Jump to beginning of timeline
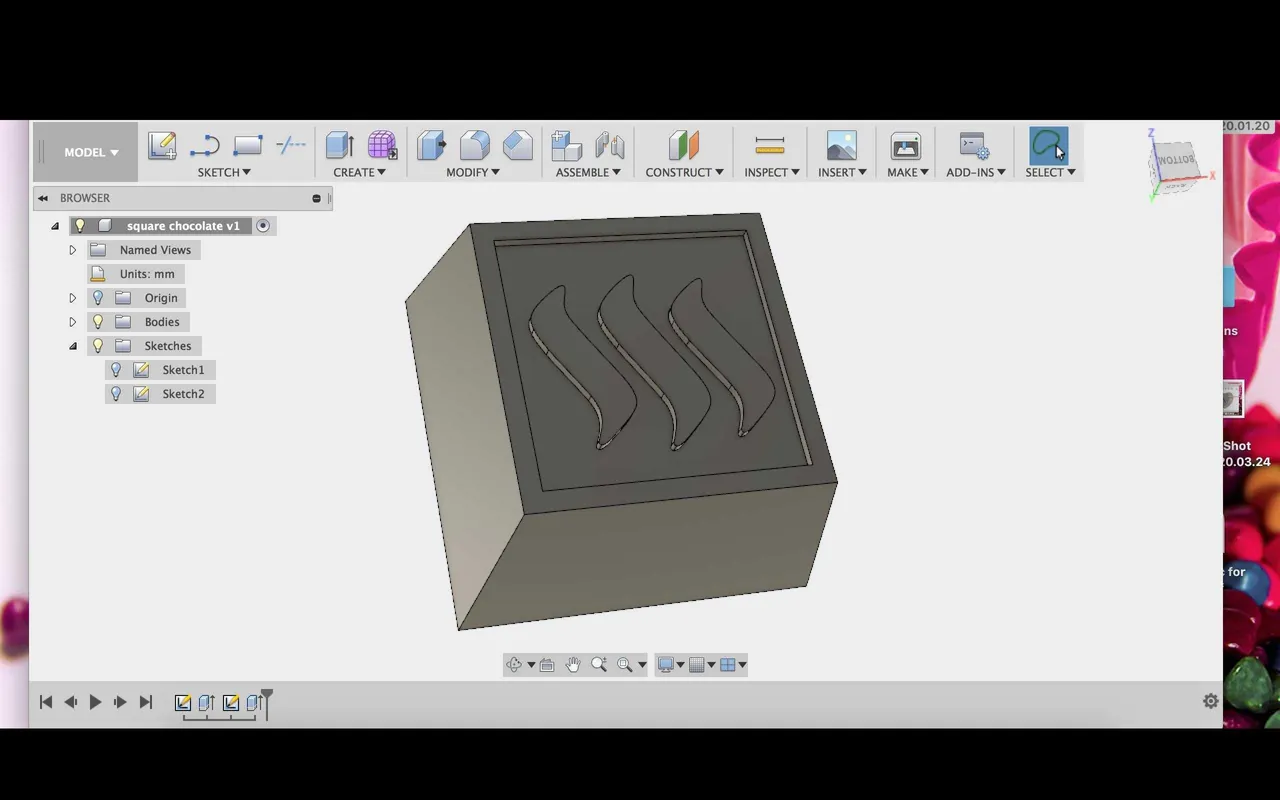The width and height of the screenshot is (1280, 800). 46,702
